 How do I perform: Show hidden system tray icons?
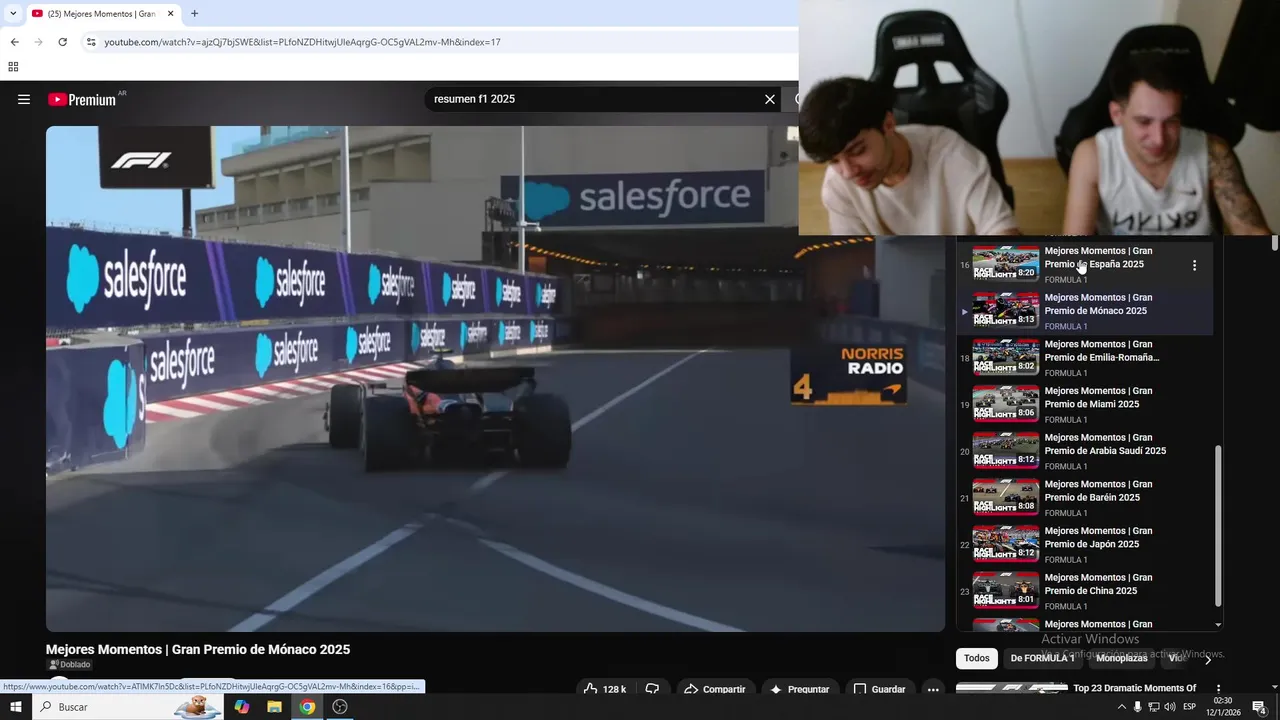click(x=1122, y=707)
